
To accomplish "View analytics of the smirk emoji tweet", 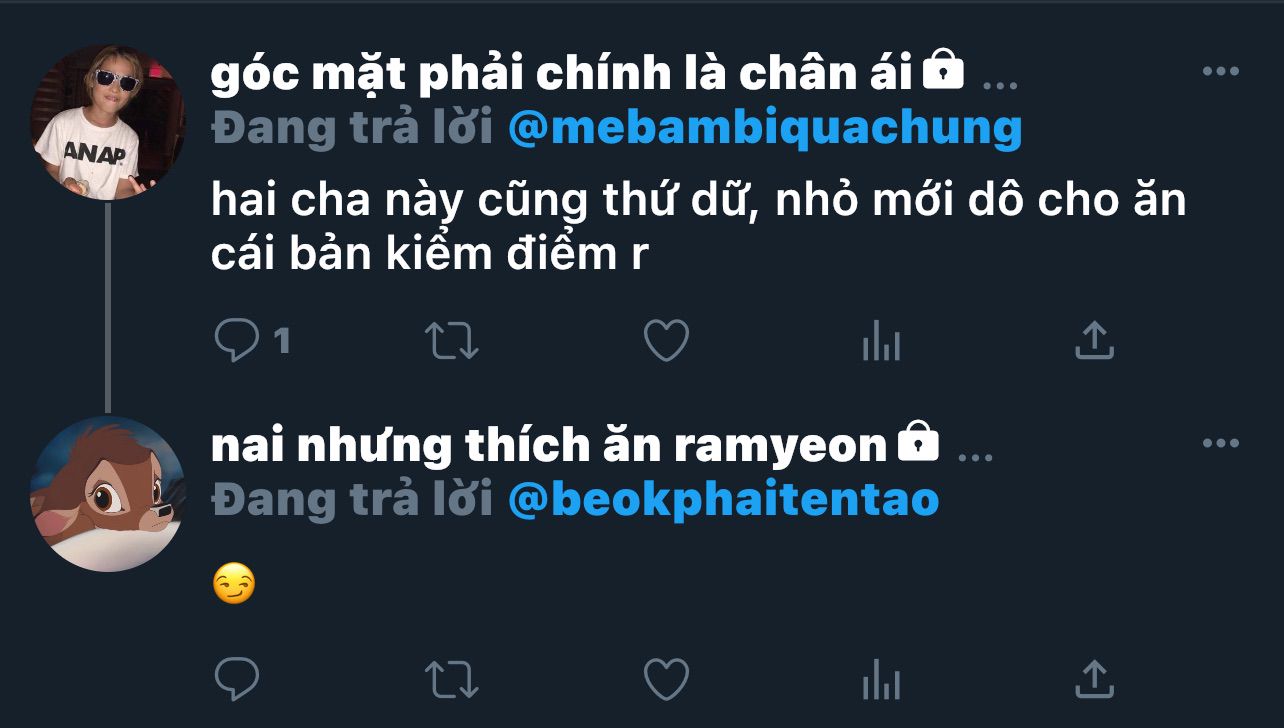I will pyautogui.click(x=881, y=681).
